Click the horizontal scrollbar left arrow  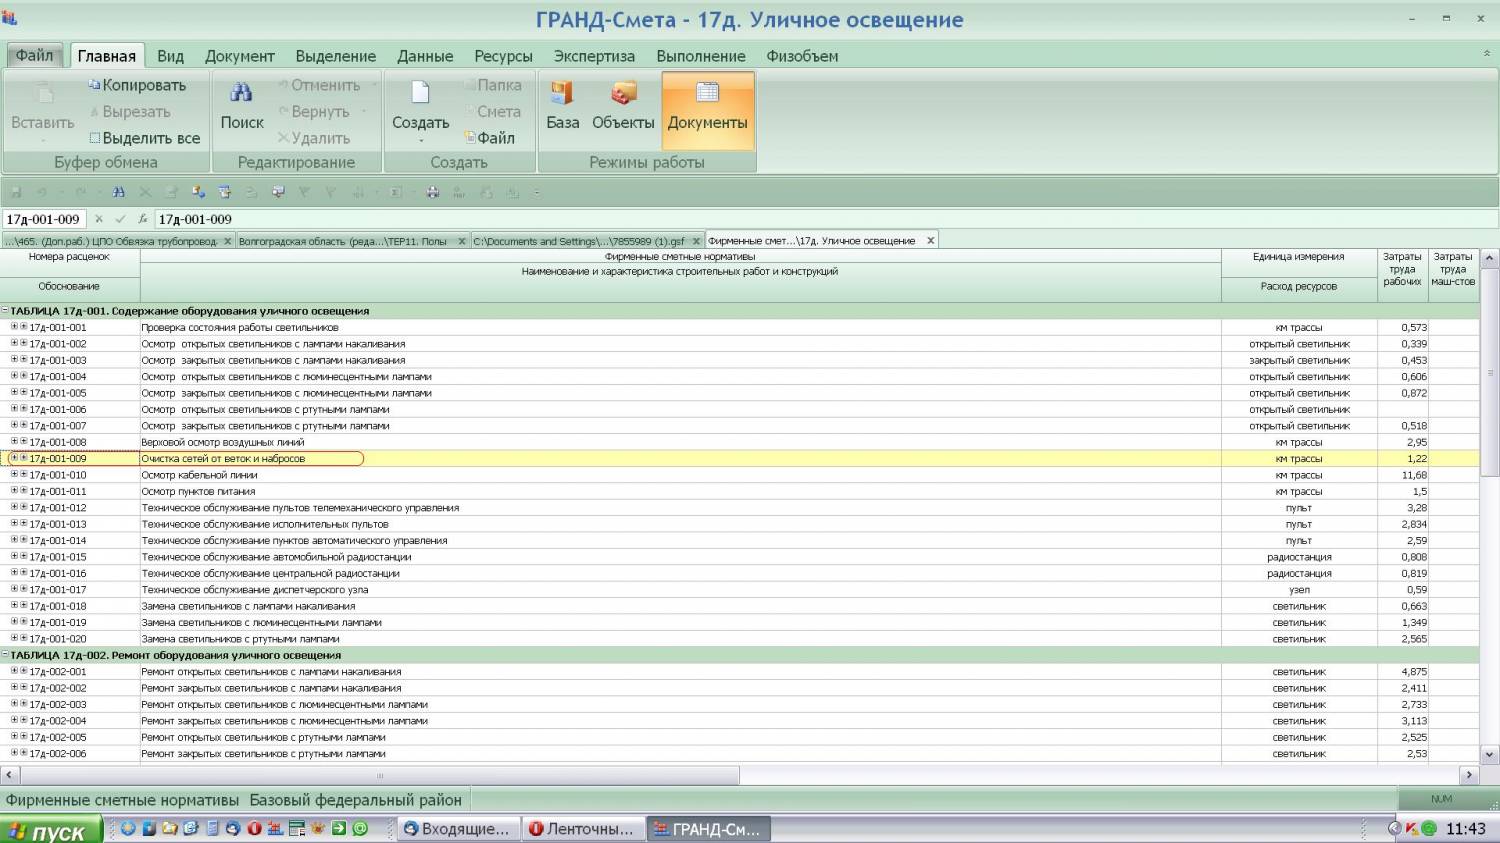tap(9, 775)
